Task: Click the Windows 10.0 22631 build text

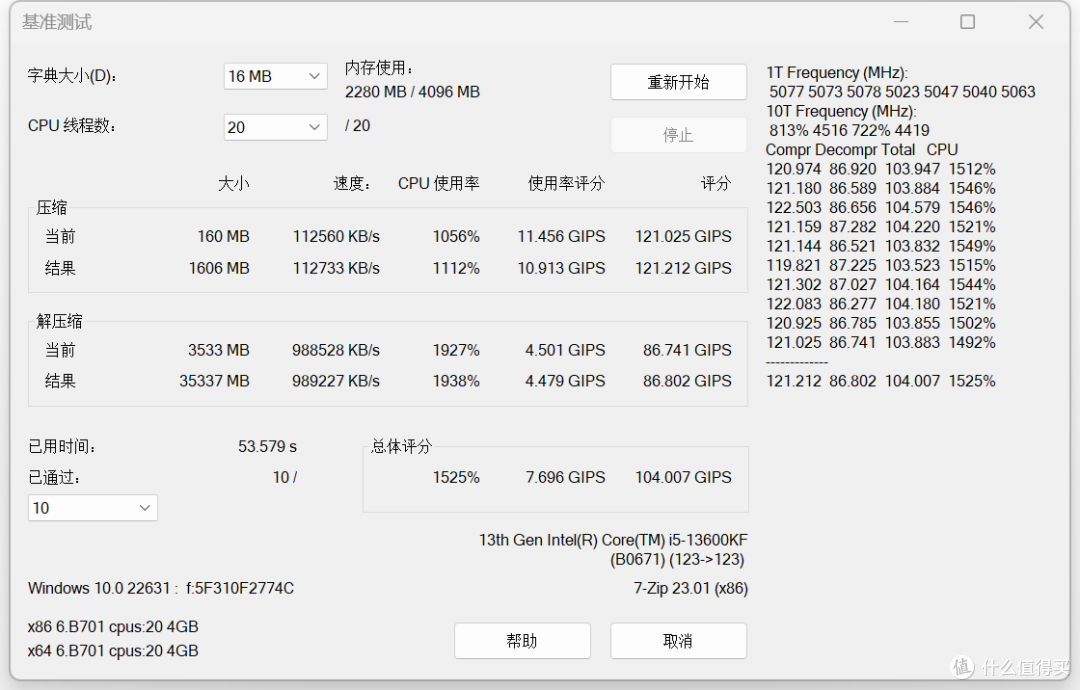Action: [160, 588]
